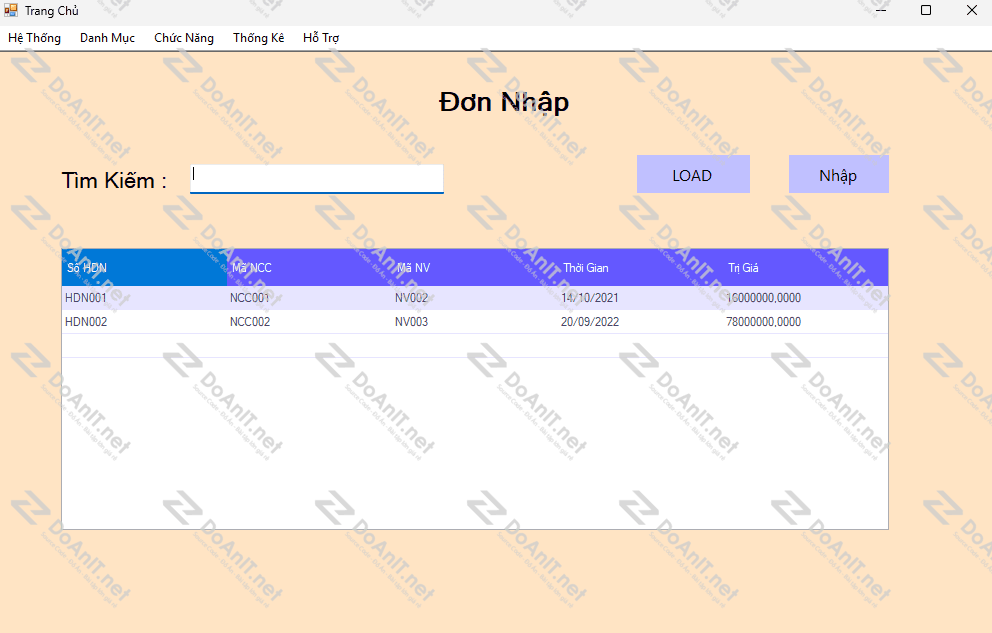Click the Nhập button
Screen dimensions: 992x633
coord(838,175)
